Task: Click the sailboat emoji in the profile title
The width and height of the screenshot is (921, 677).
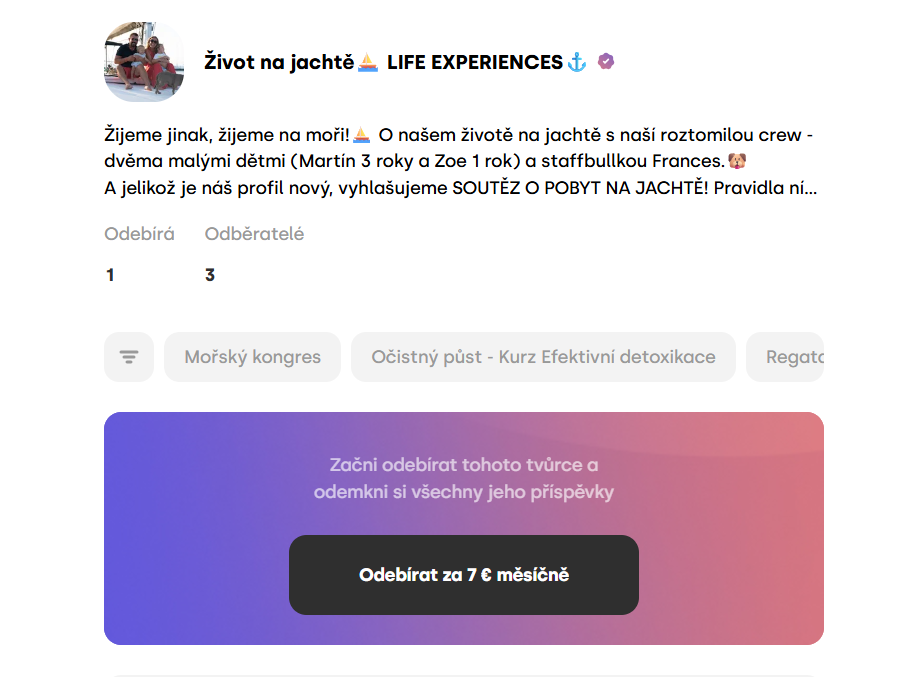Action: 368,63
